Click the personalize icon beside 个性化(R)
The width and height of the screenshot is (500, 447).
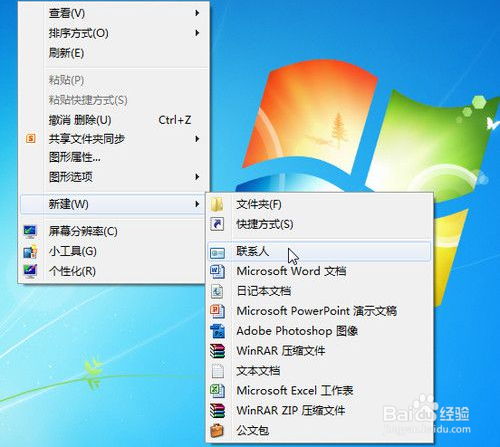pos(30,271)
